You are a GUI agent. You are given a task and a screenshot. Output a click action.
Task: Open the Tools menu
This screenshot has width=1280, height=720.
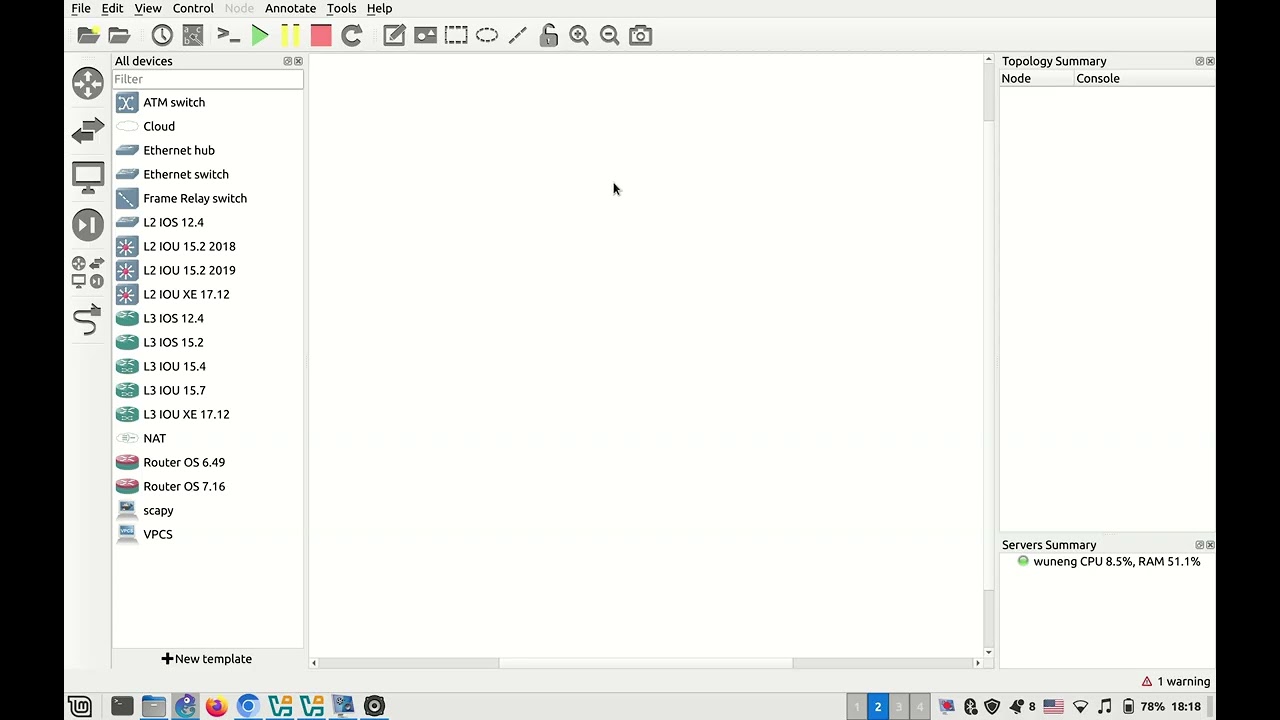[x=341, y=8]
